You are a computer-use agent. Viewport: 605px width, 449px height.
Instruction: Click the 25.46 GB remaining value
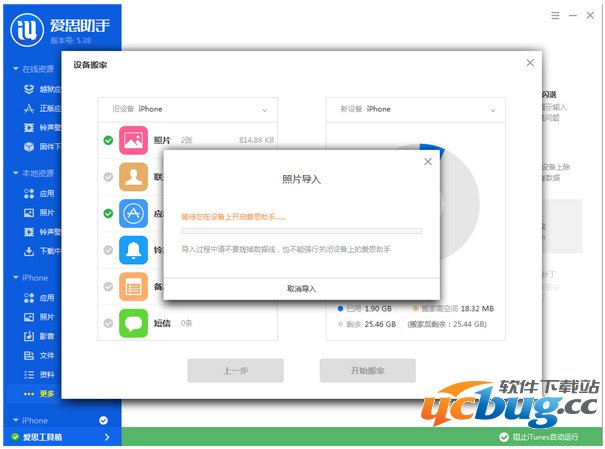(x=380, y=324)
